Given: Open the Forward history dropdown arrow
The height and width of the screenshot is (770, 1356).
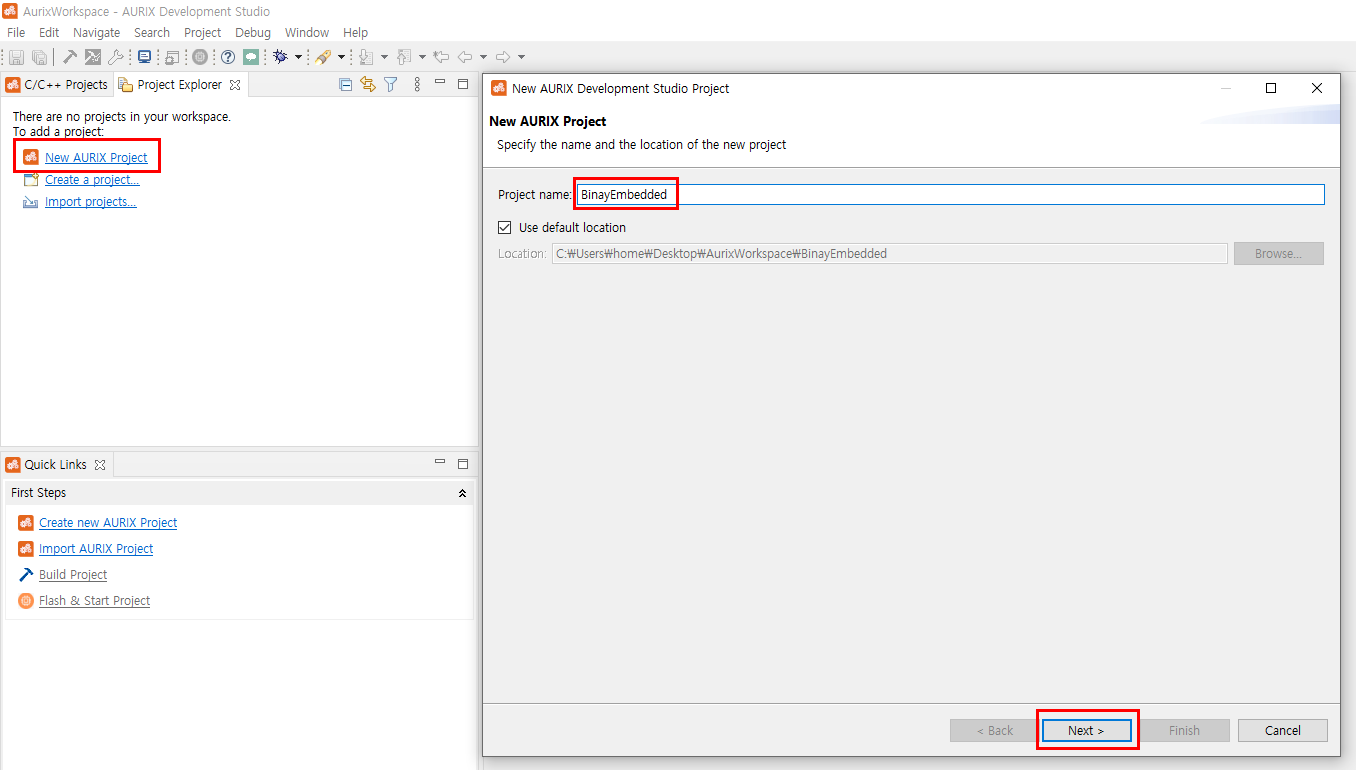Looking at the screenshot, I should pos(521,57).
